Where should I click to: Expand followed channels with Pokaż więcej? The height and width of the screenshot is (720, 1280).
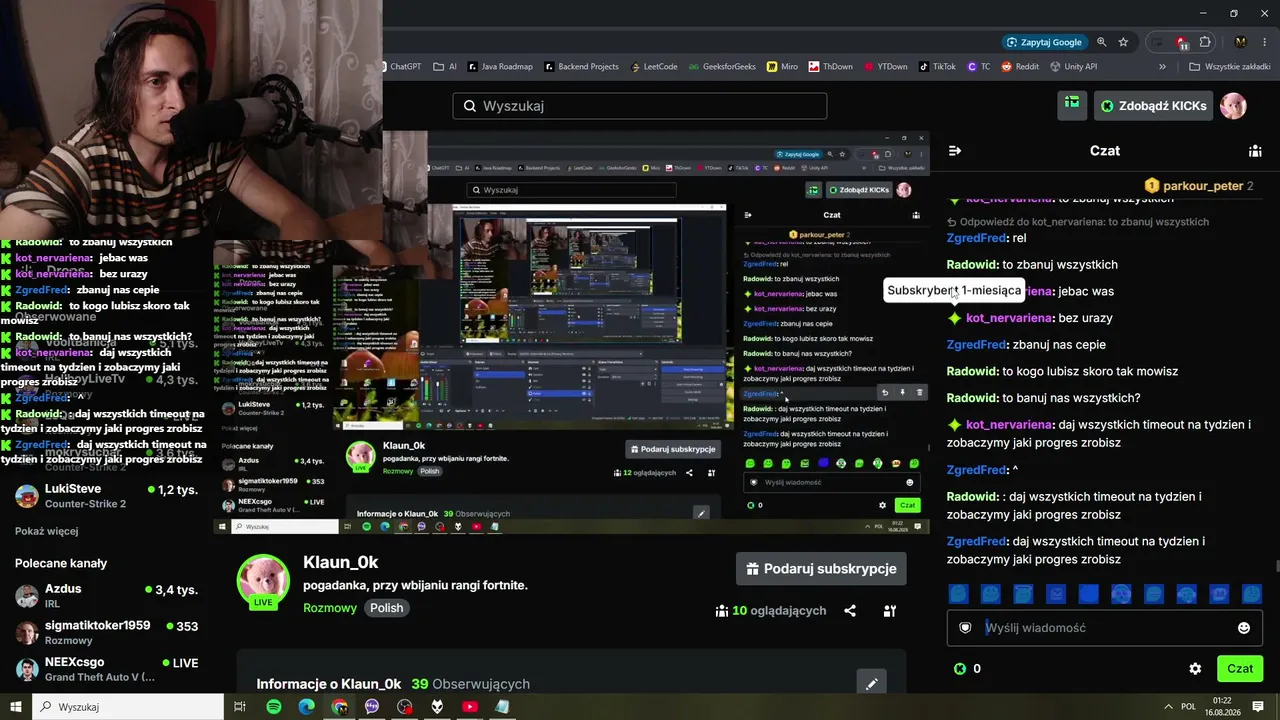[46, 531]
